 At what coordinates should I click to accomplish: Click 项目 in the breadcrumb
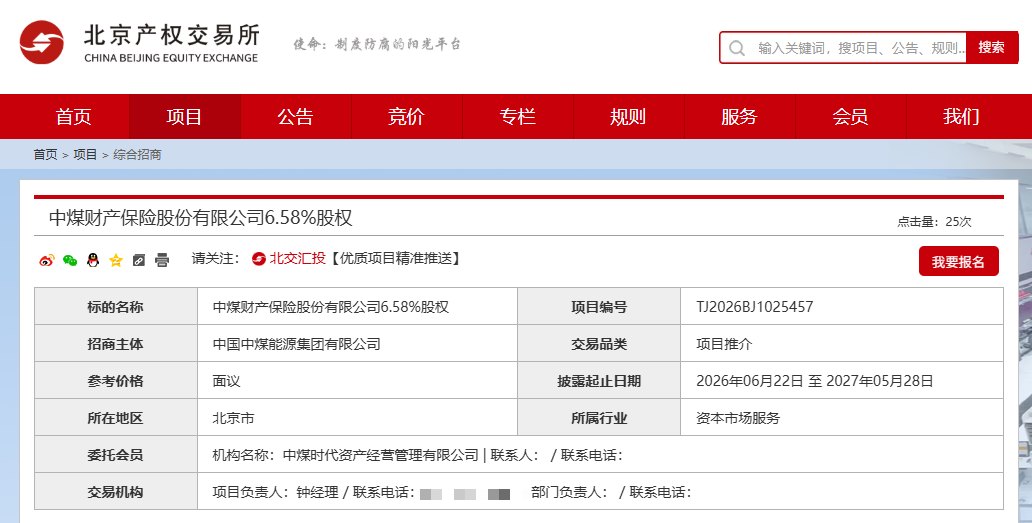(85, 155)
